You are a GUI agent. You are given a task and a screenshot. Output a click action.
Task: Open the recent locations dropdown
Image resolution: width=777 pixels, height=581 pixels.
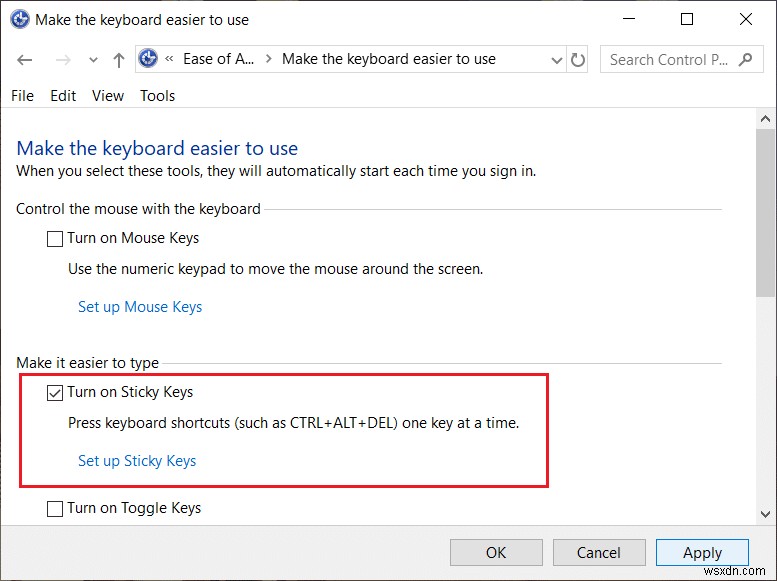pos(92,61)
